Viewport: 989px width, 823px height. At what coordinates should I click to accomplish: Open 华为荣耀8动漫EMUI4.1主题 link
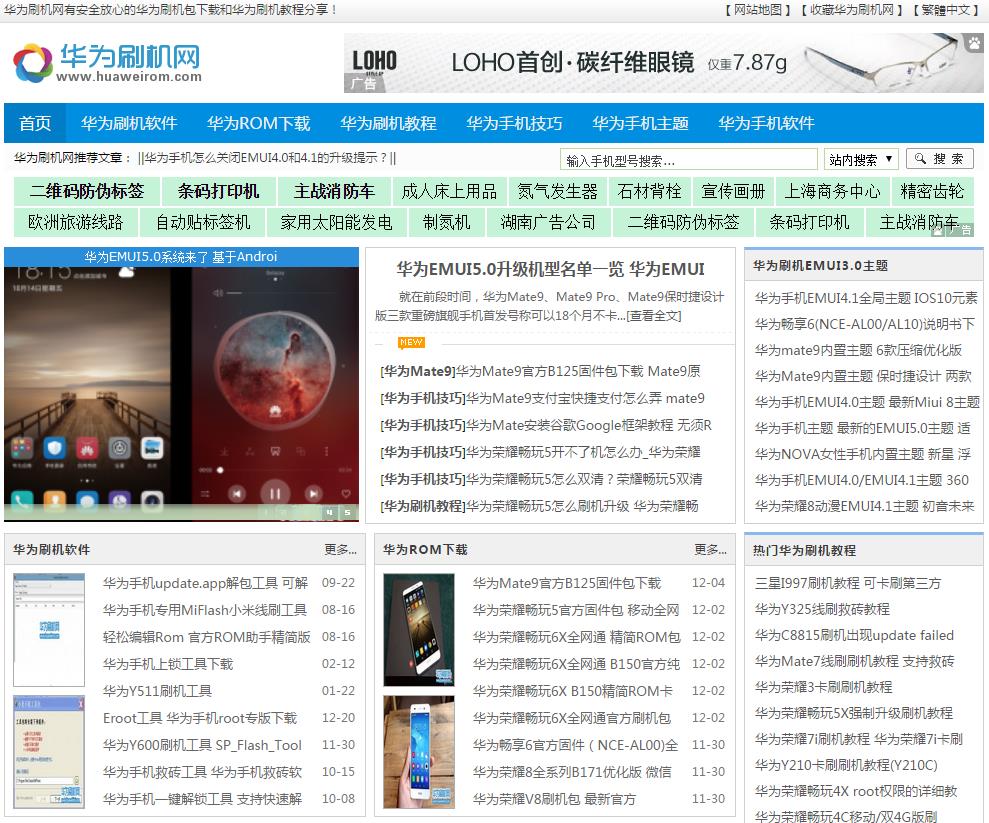864,506
